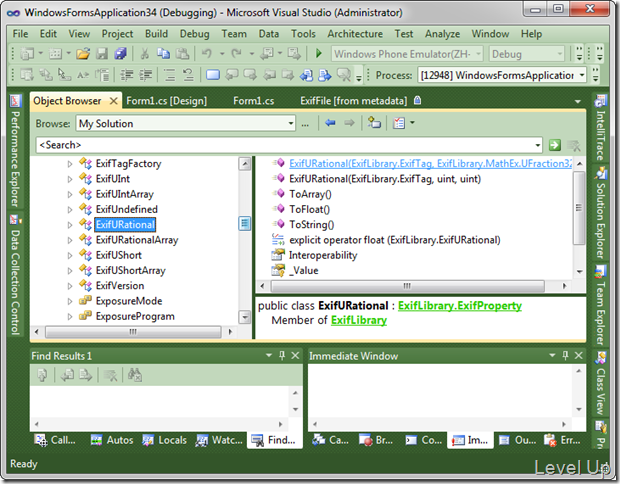Select the ToFloat() method
Viewport: 620px width, 484px height.
(310, 210)
